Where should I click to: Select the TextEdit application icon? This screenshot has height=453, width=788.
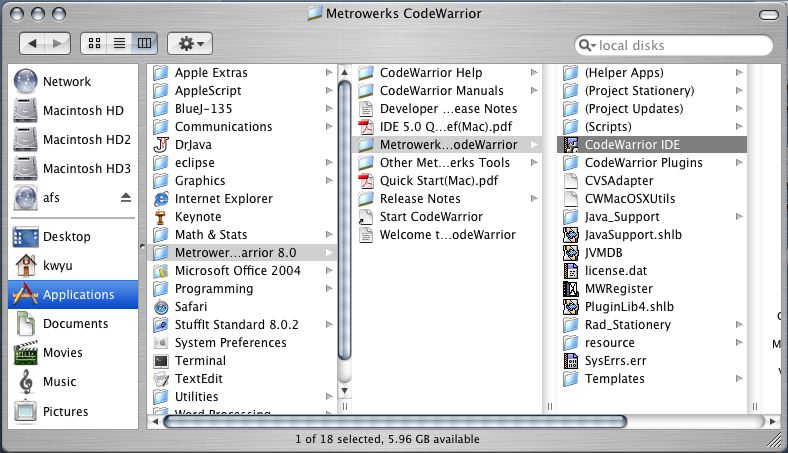(161, 379)
